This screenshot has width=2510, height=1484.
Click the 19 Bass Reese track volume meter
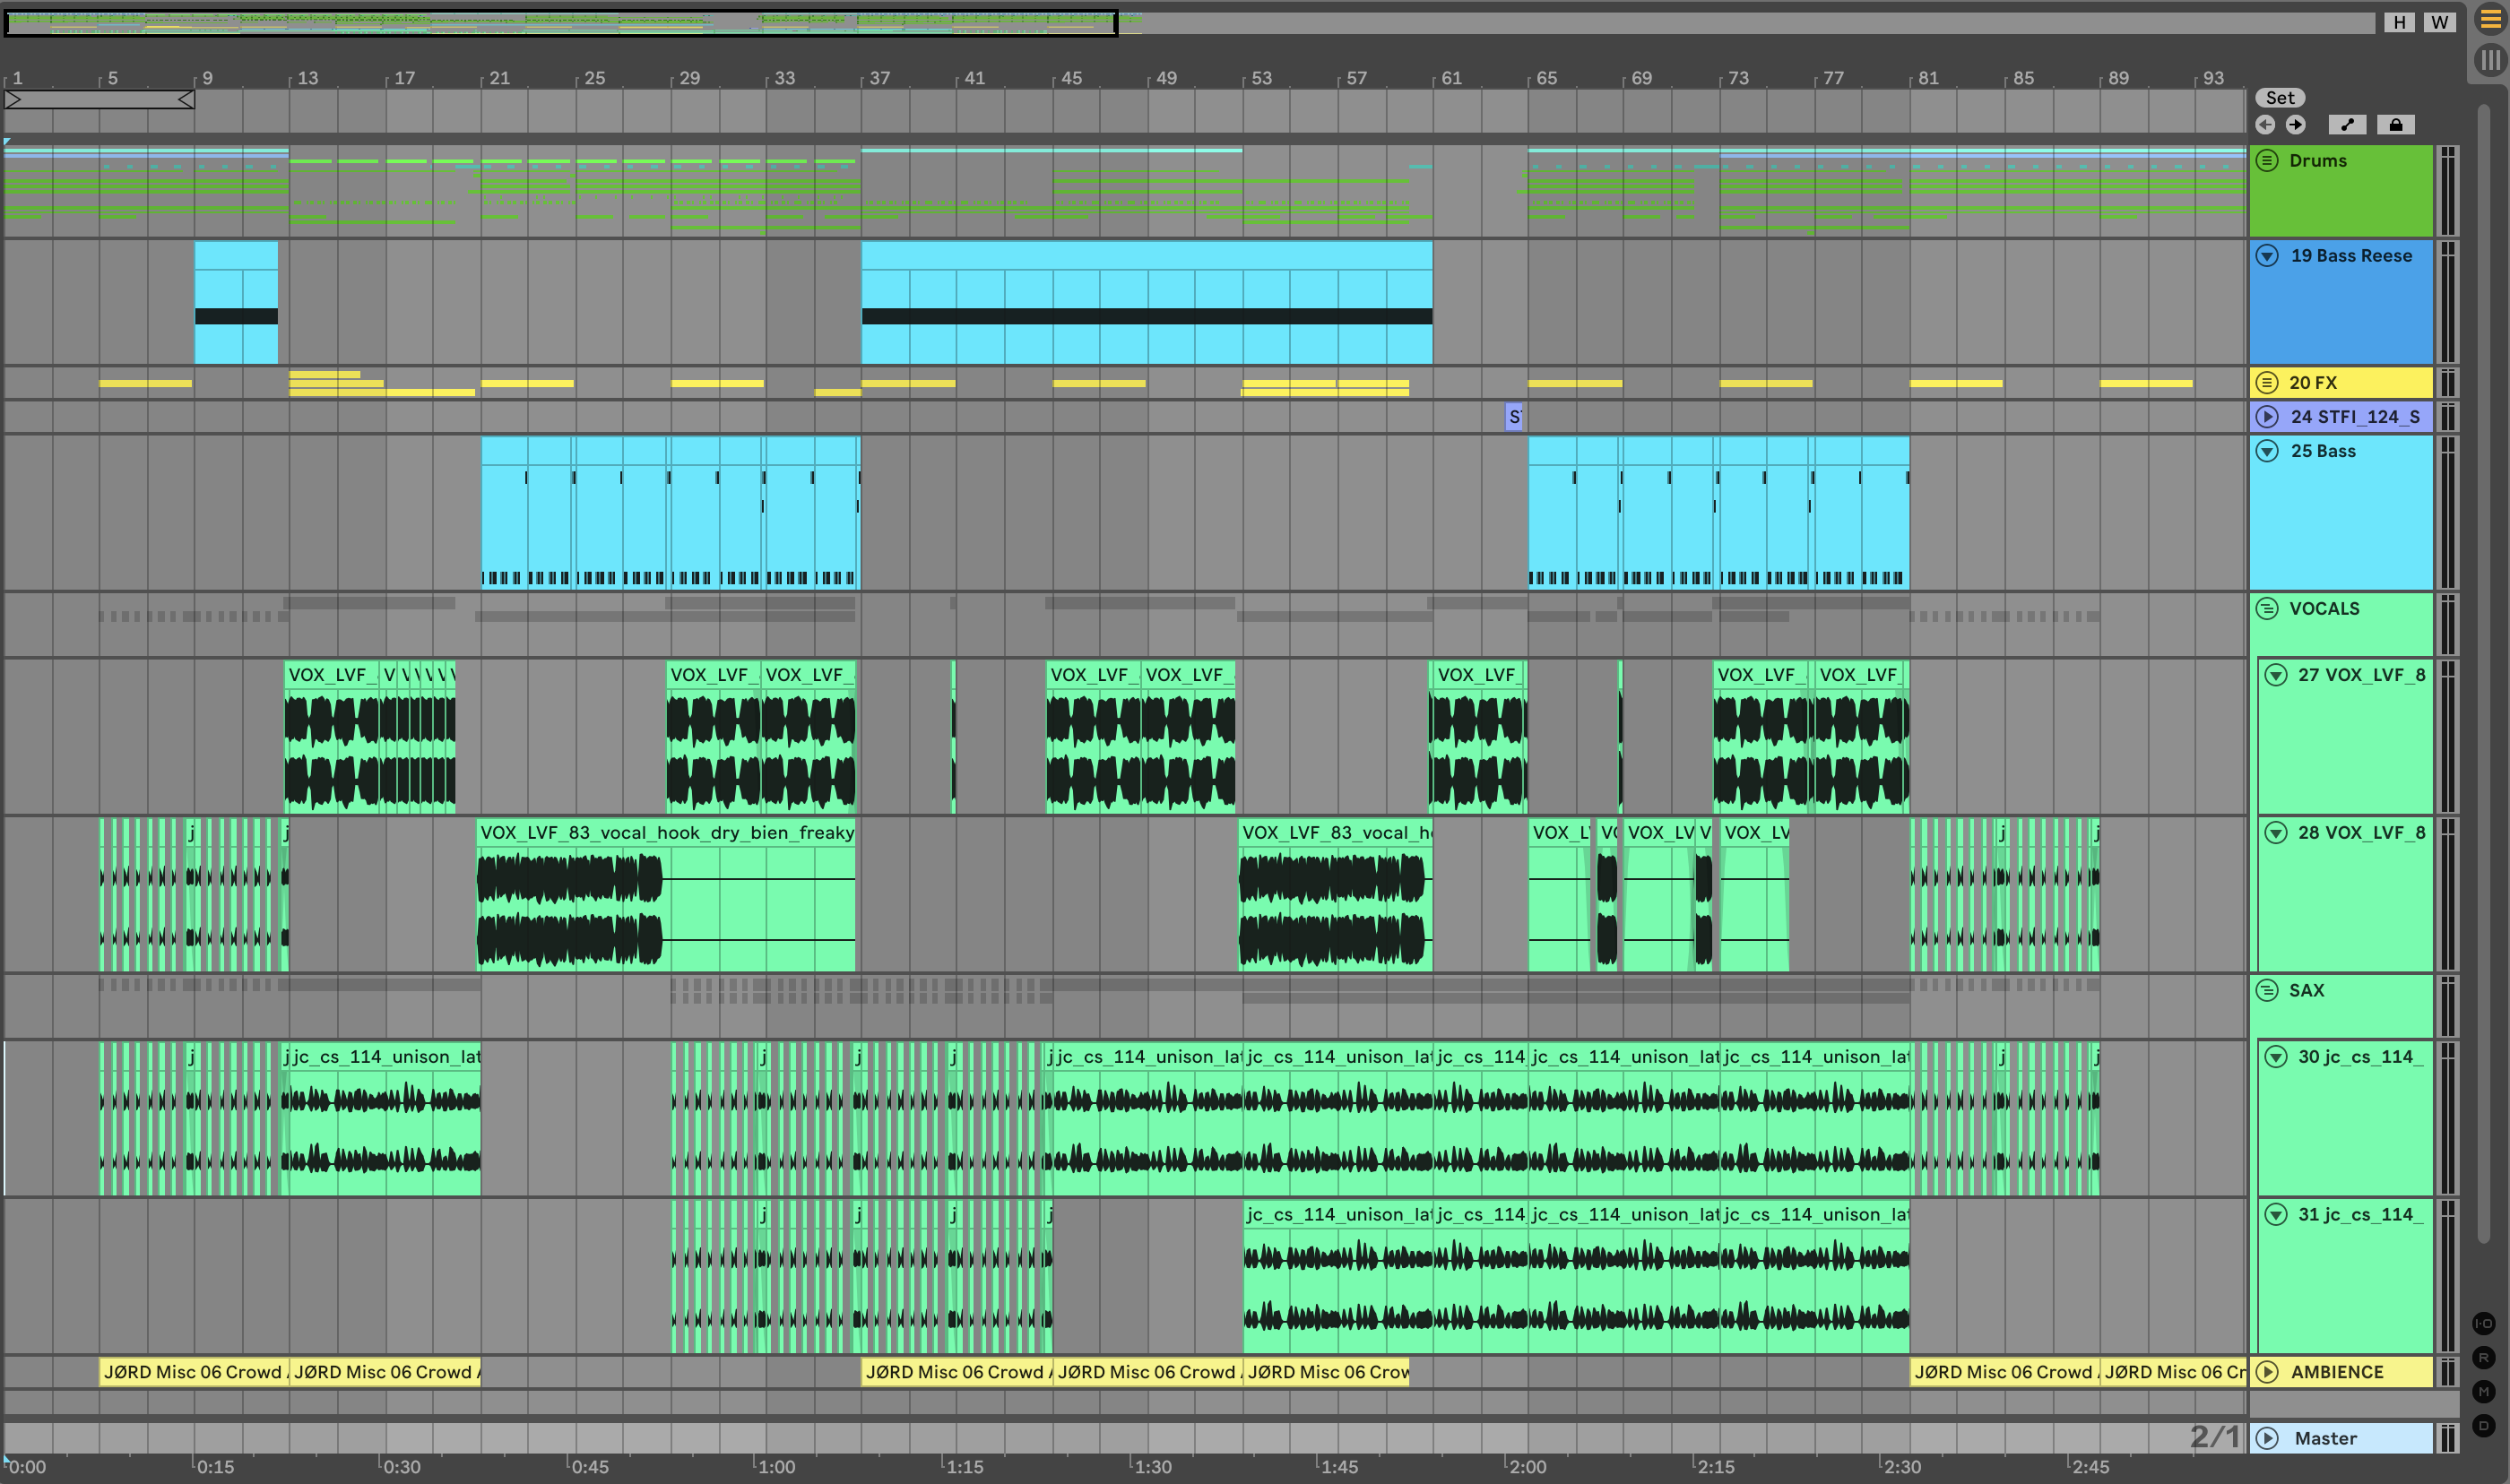[x=2447, y=302]
